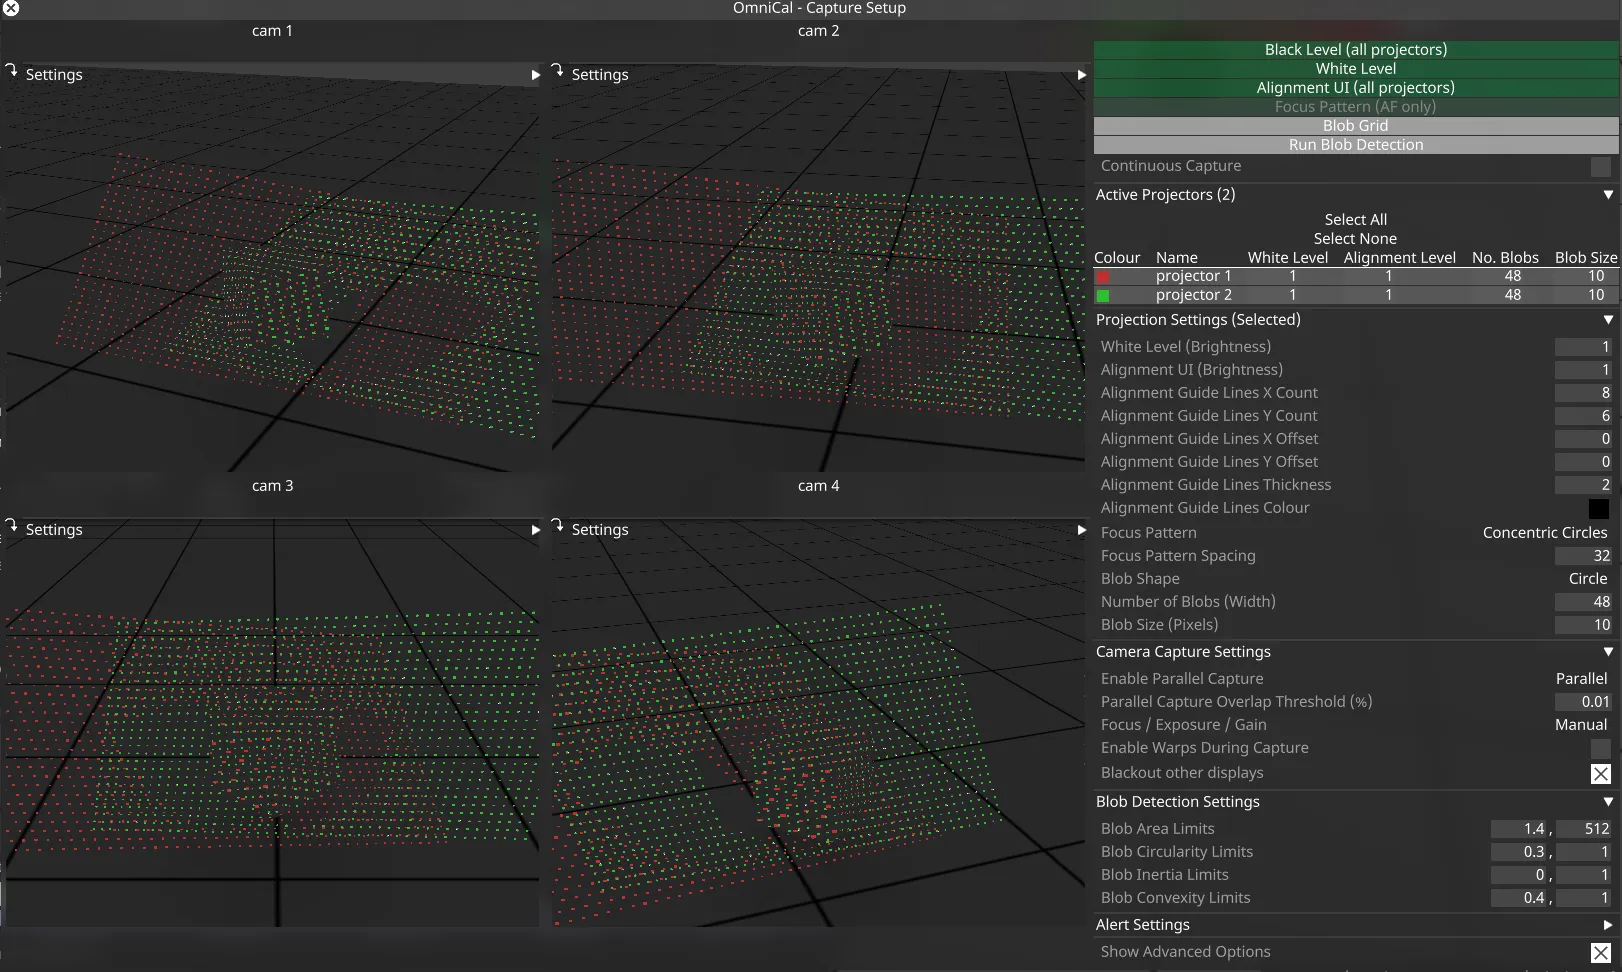This screenshot has width=1622, height=972.
Task: Open the Alignment Guide Lines Colour swatch
Action: tap(1600, 508)
